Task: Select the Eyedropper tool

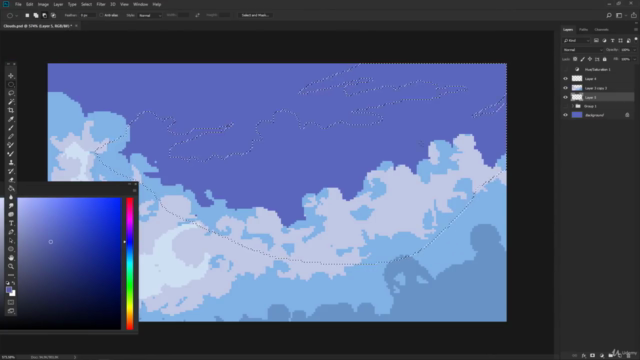Action: point(11,119)
